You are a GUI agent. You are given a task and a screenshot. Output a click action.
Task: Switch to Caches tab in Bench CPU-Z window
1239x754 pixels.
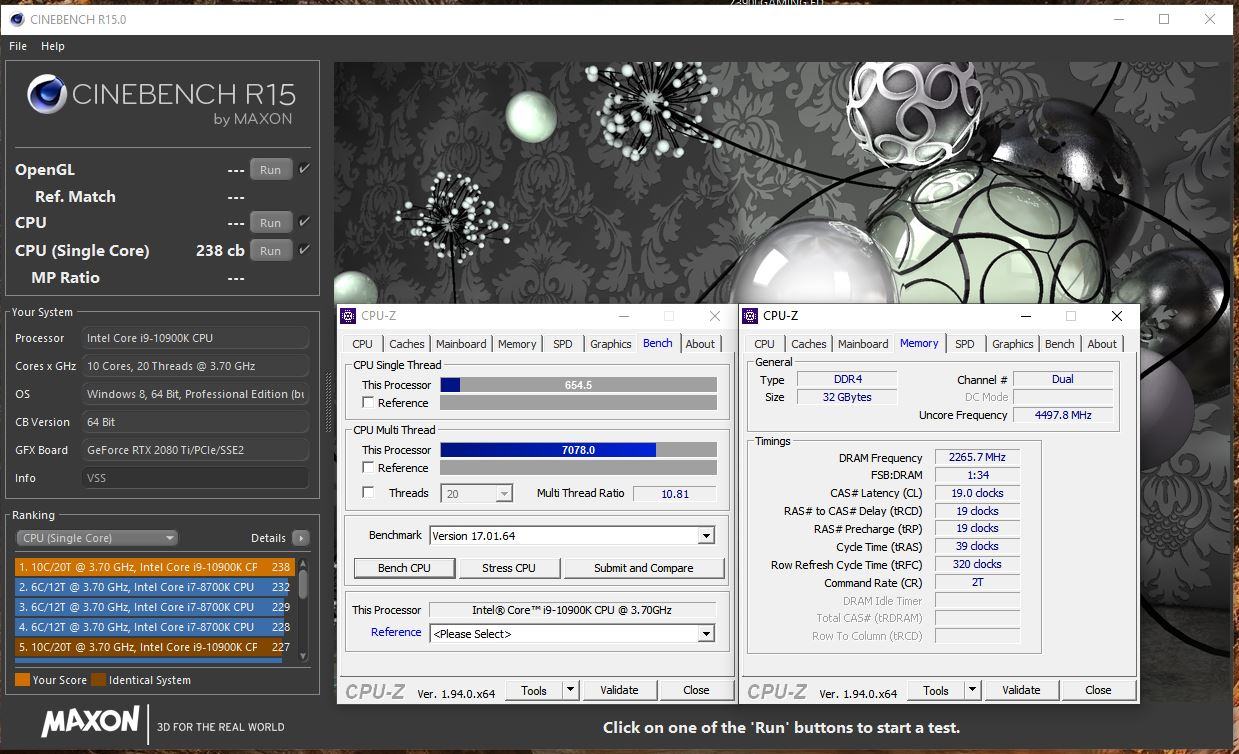pyautogui.click(x=407, y=344)
